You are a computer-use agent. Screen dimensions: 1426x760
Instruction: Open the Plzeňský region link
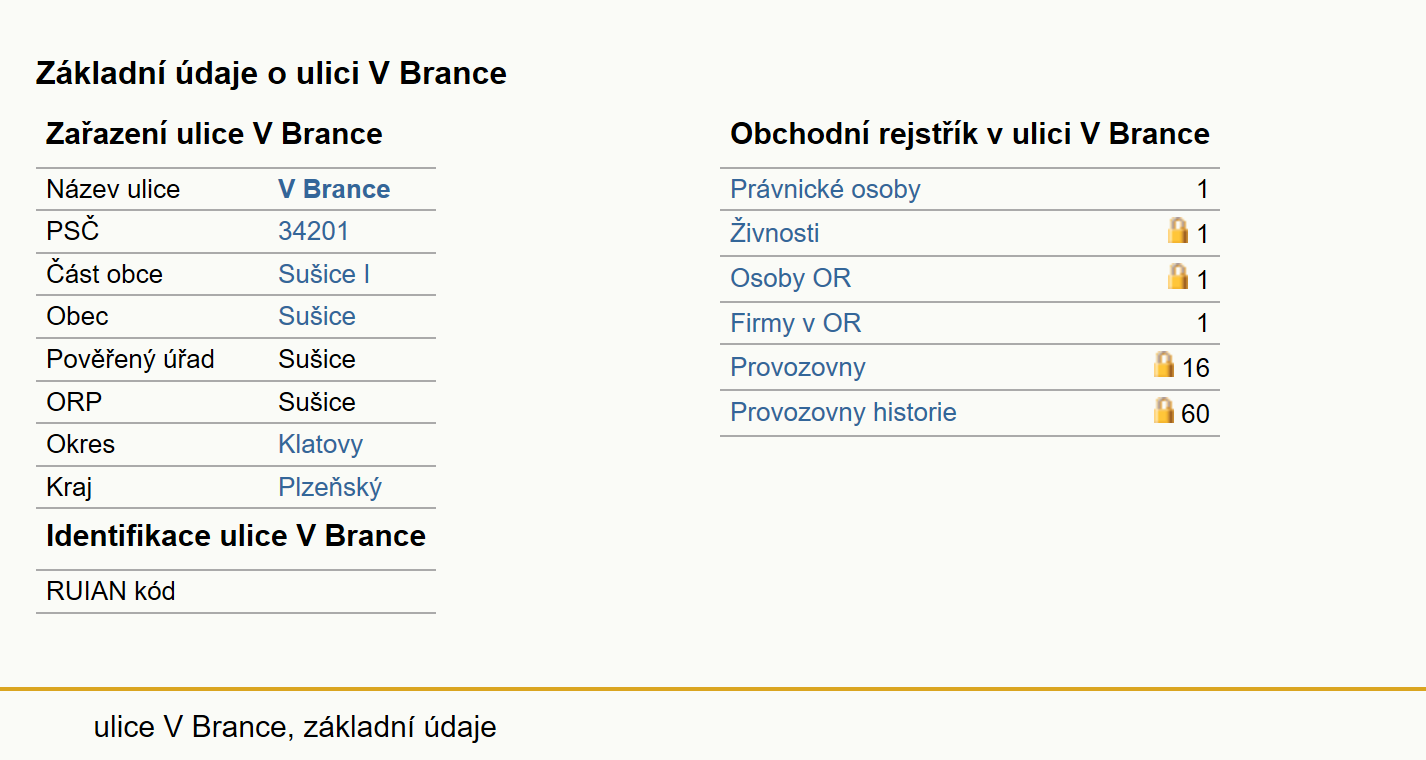click(x=330, y=487)
